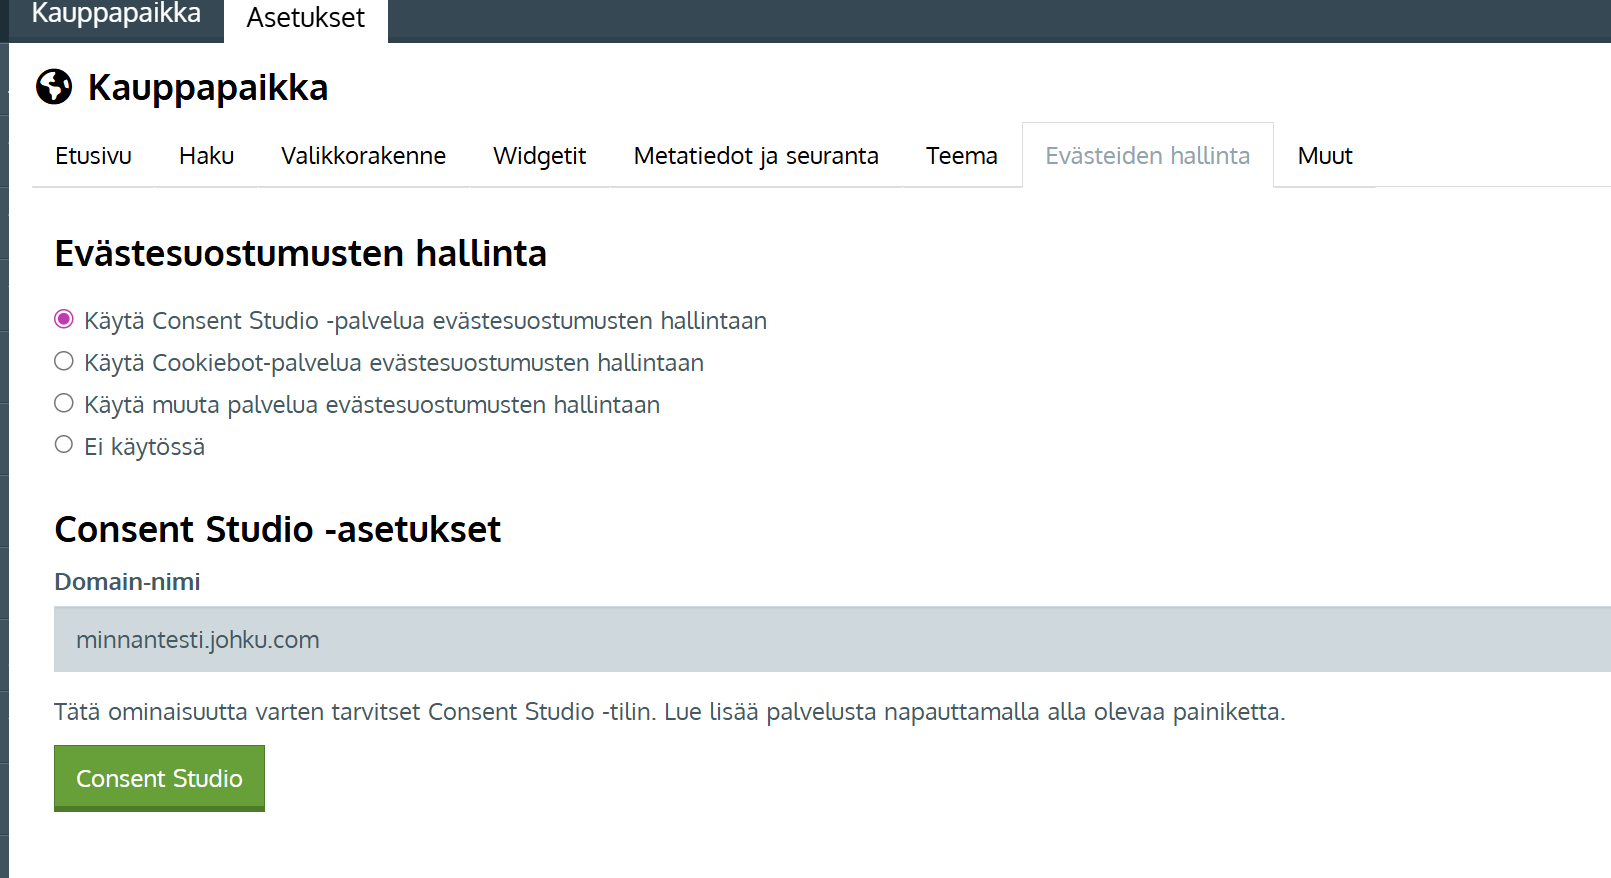Viewport: 1611px width, 878px height.
Task: Select 'Käytä muuta palvelua' radio button
Action: pyautogui.click(x=64, y=403)
